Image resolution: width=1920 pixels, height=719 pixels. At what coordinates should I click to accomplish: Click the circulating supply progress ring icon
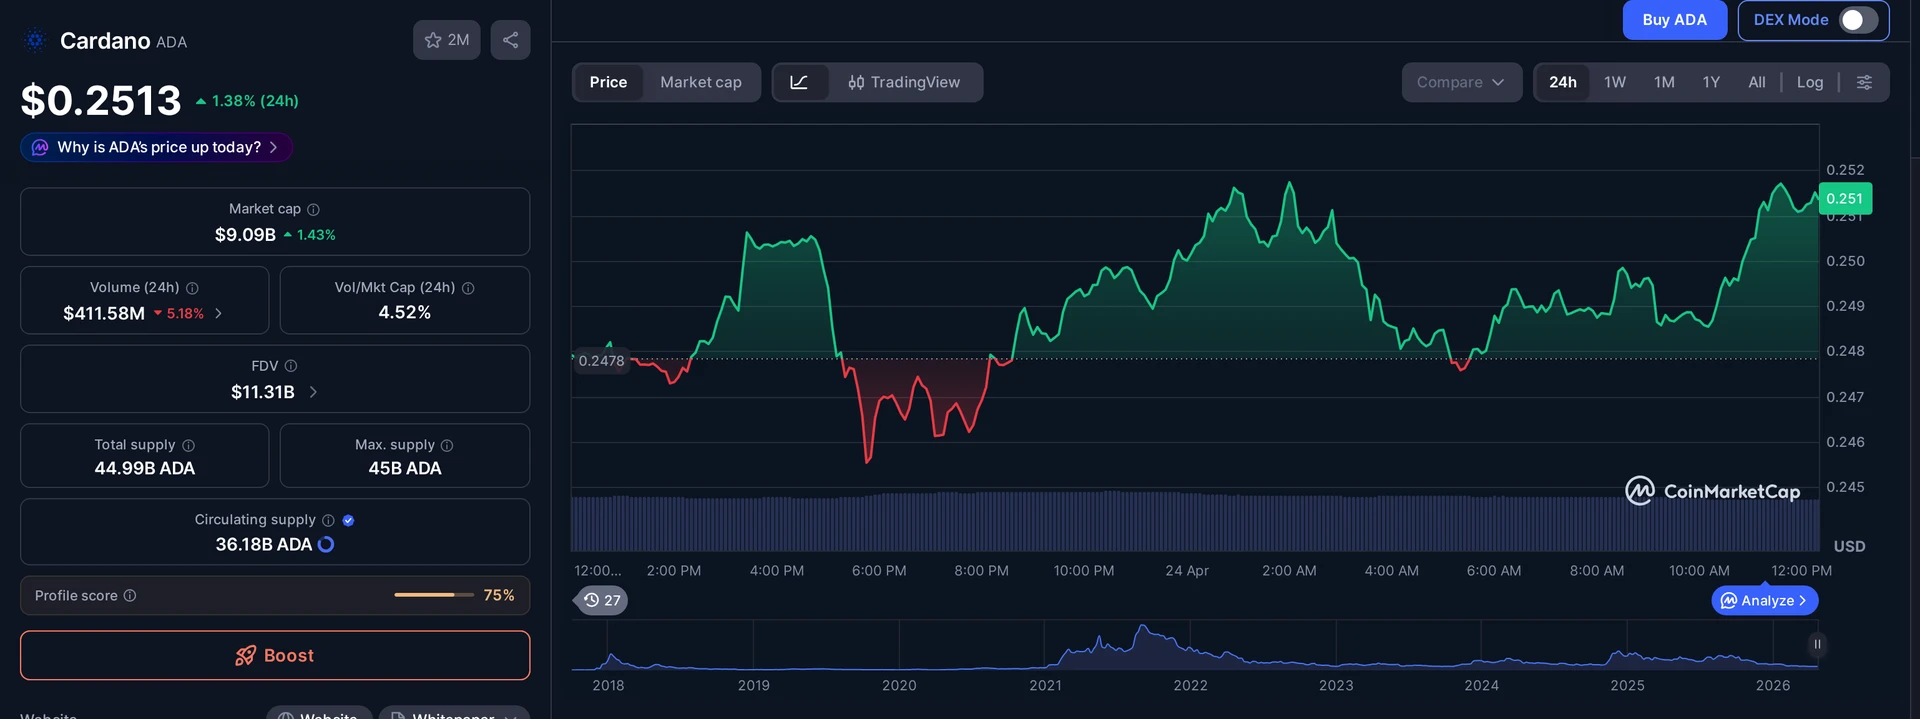[x=326, y=544]
